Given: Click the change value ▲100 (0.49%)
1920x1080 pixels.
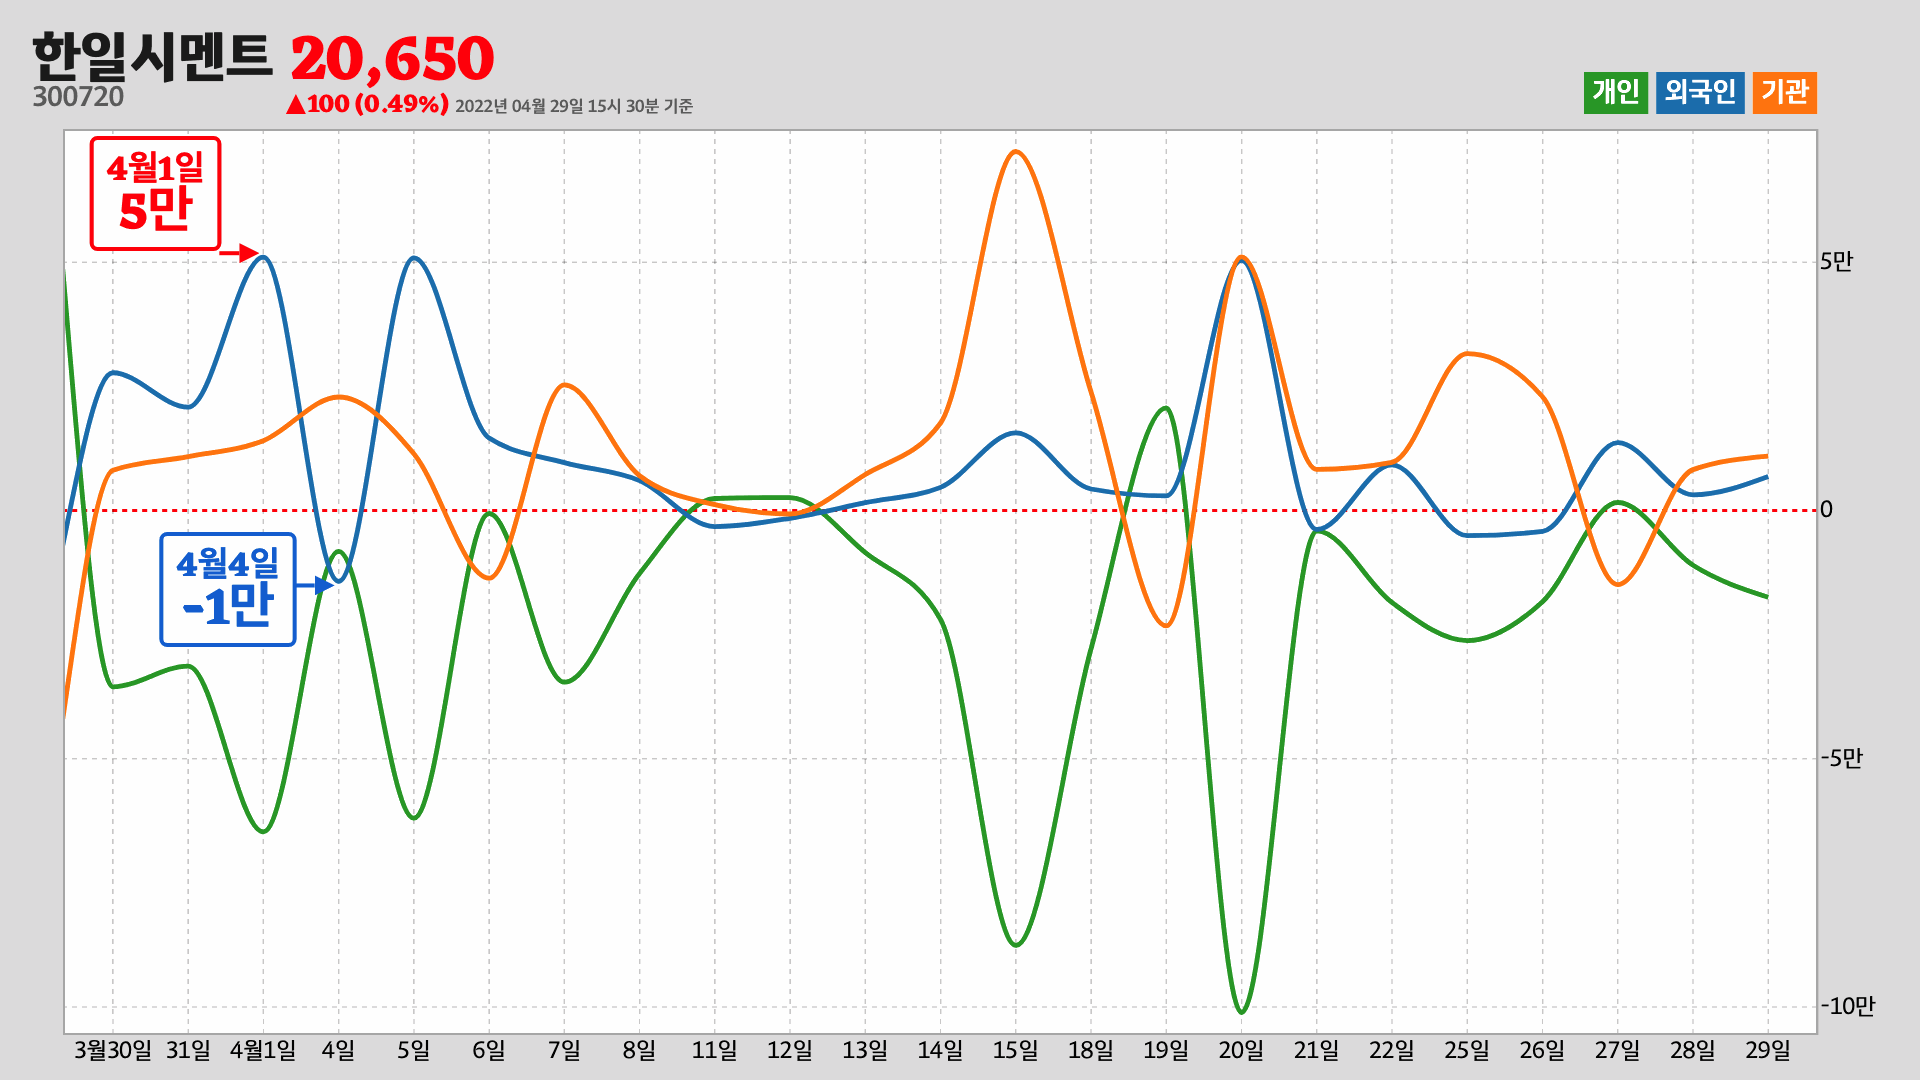Looking at the screenshot, I should point(367,104).
